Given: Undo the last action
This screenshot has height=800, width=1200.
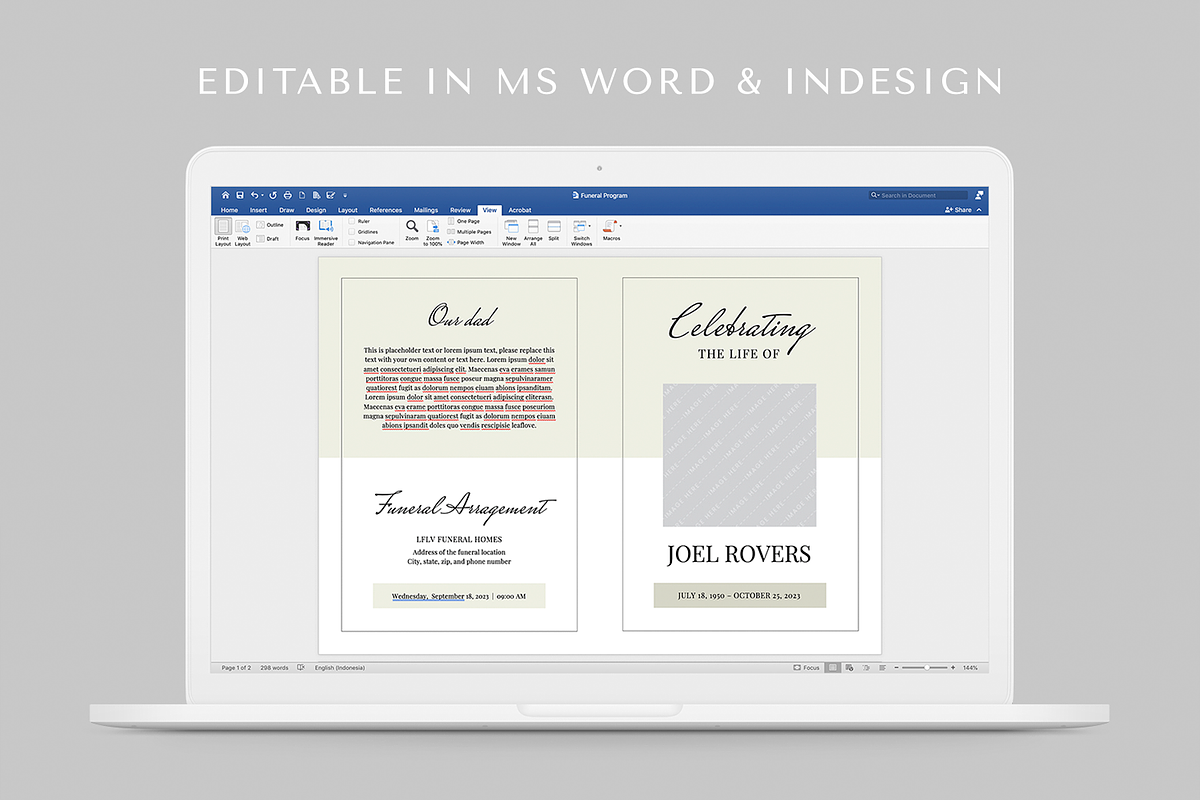Looking at the screenshot, I should click(x=254, y=195).
